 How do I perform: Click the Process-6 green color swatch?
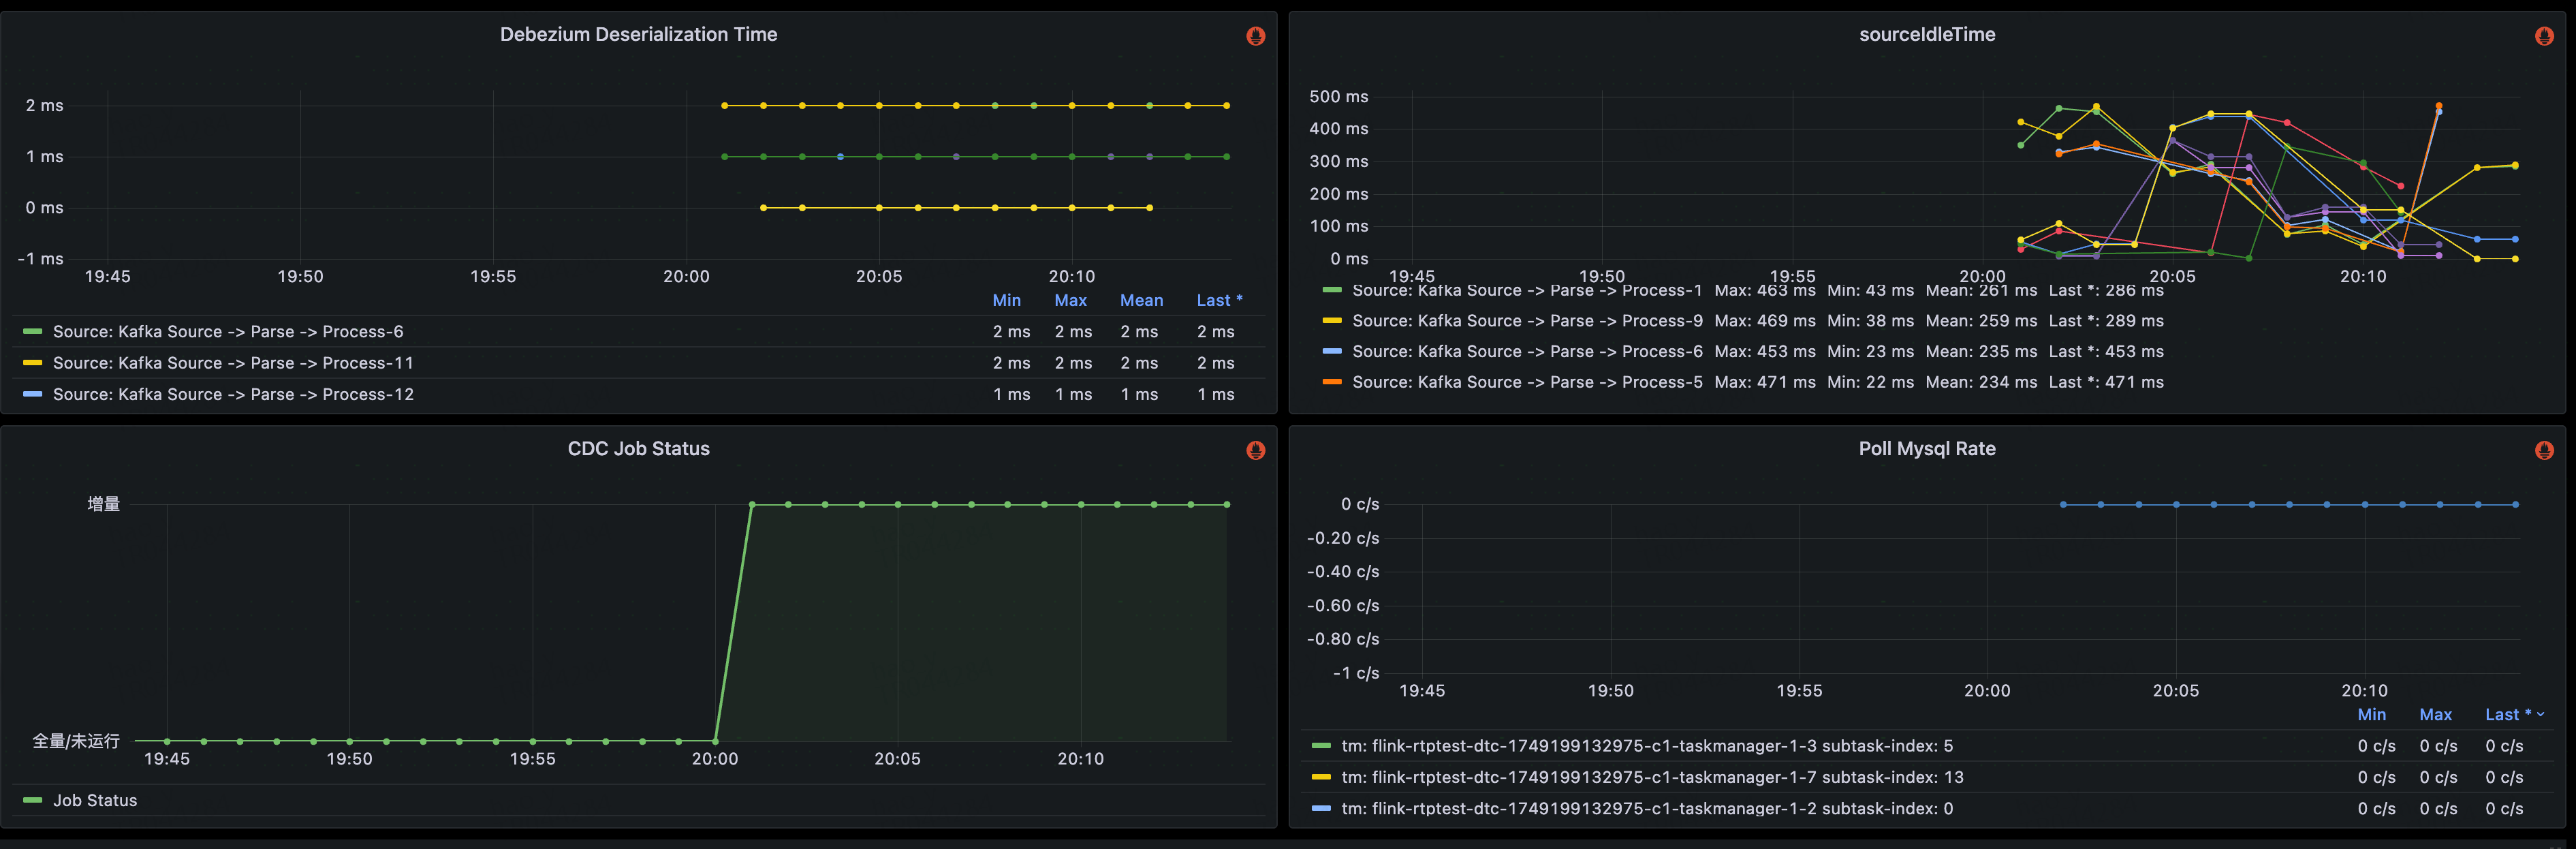click(32, 332)
